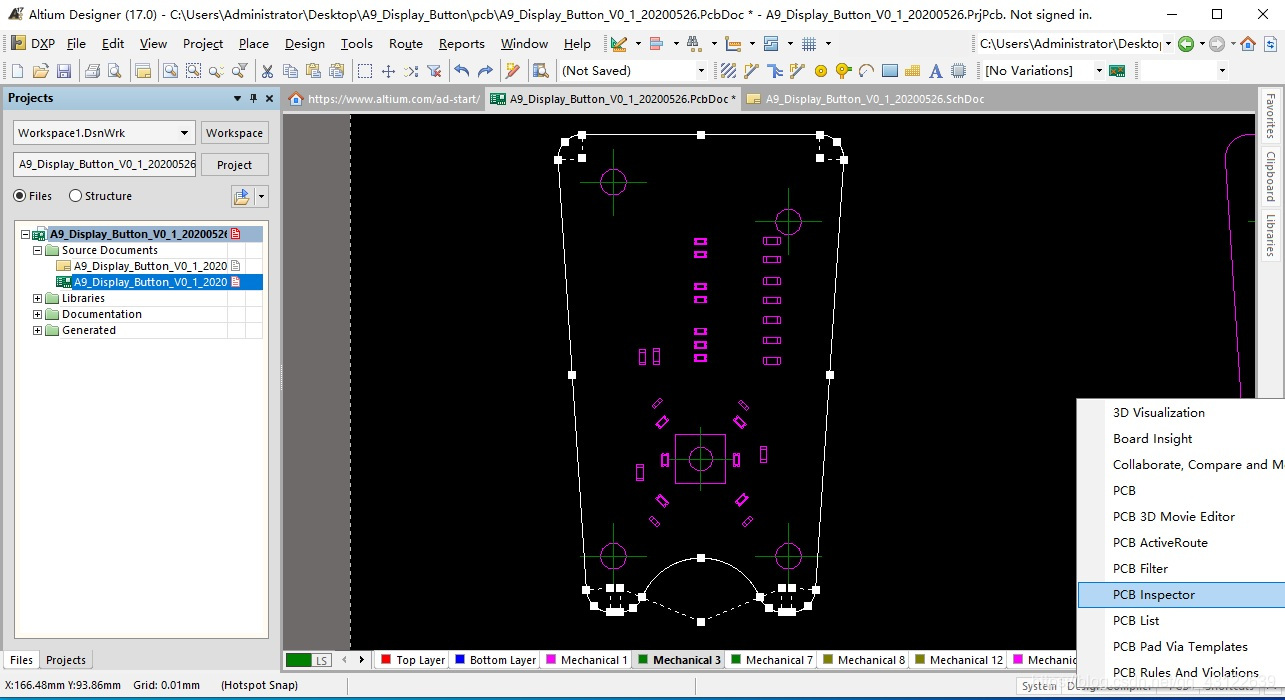
Task: Toggle visibility of the Top Layer tab
Action: [418, 660]
